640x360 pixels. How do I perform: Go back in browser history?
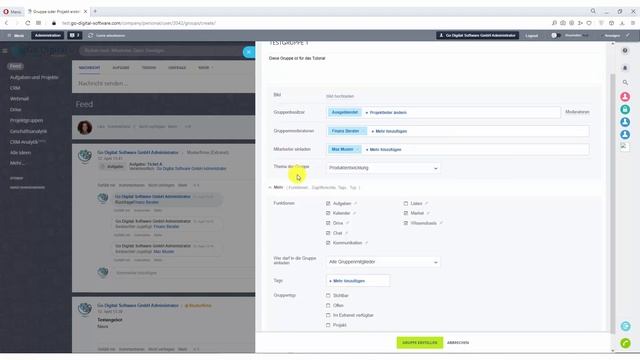[7, 23]
